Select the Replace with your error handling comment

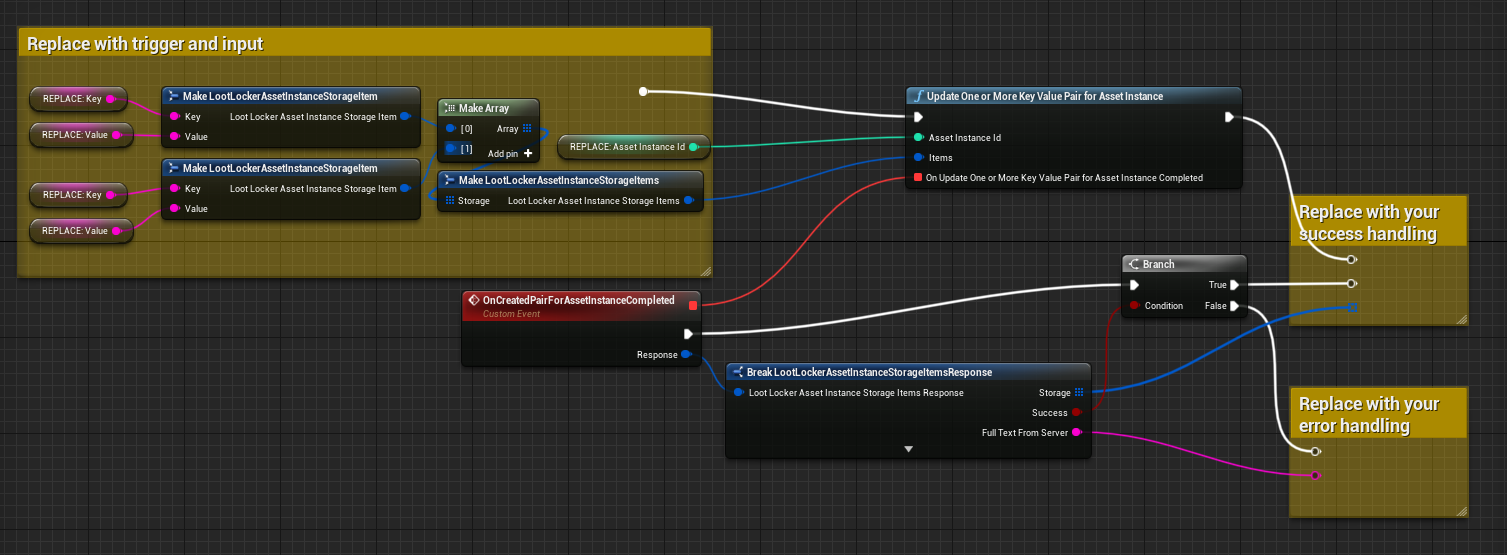(1368, 415)
